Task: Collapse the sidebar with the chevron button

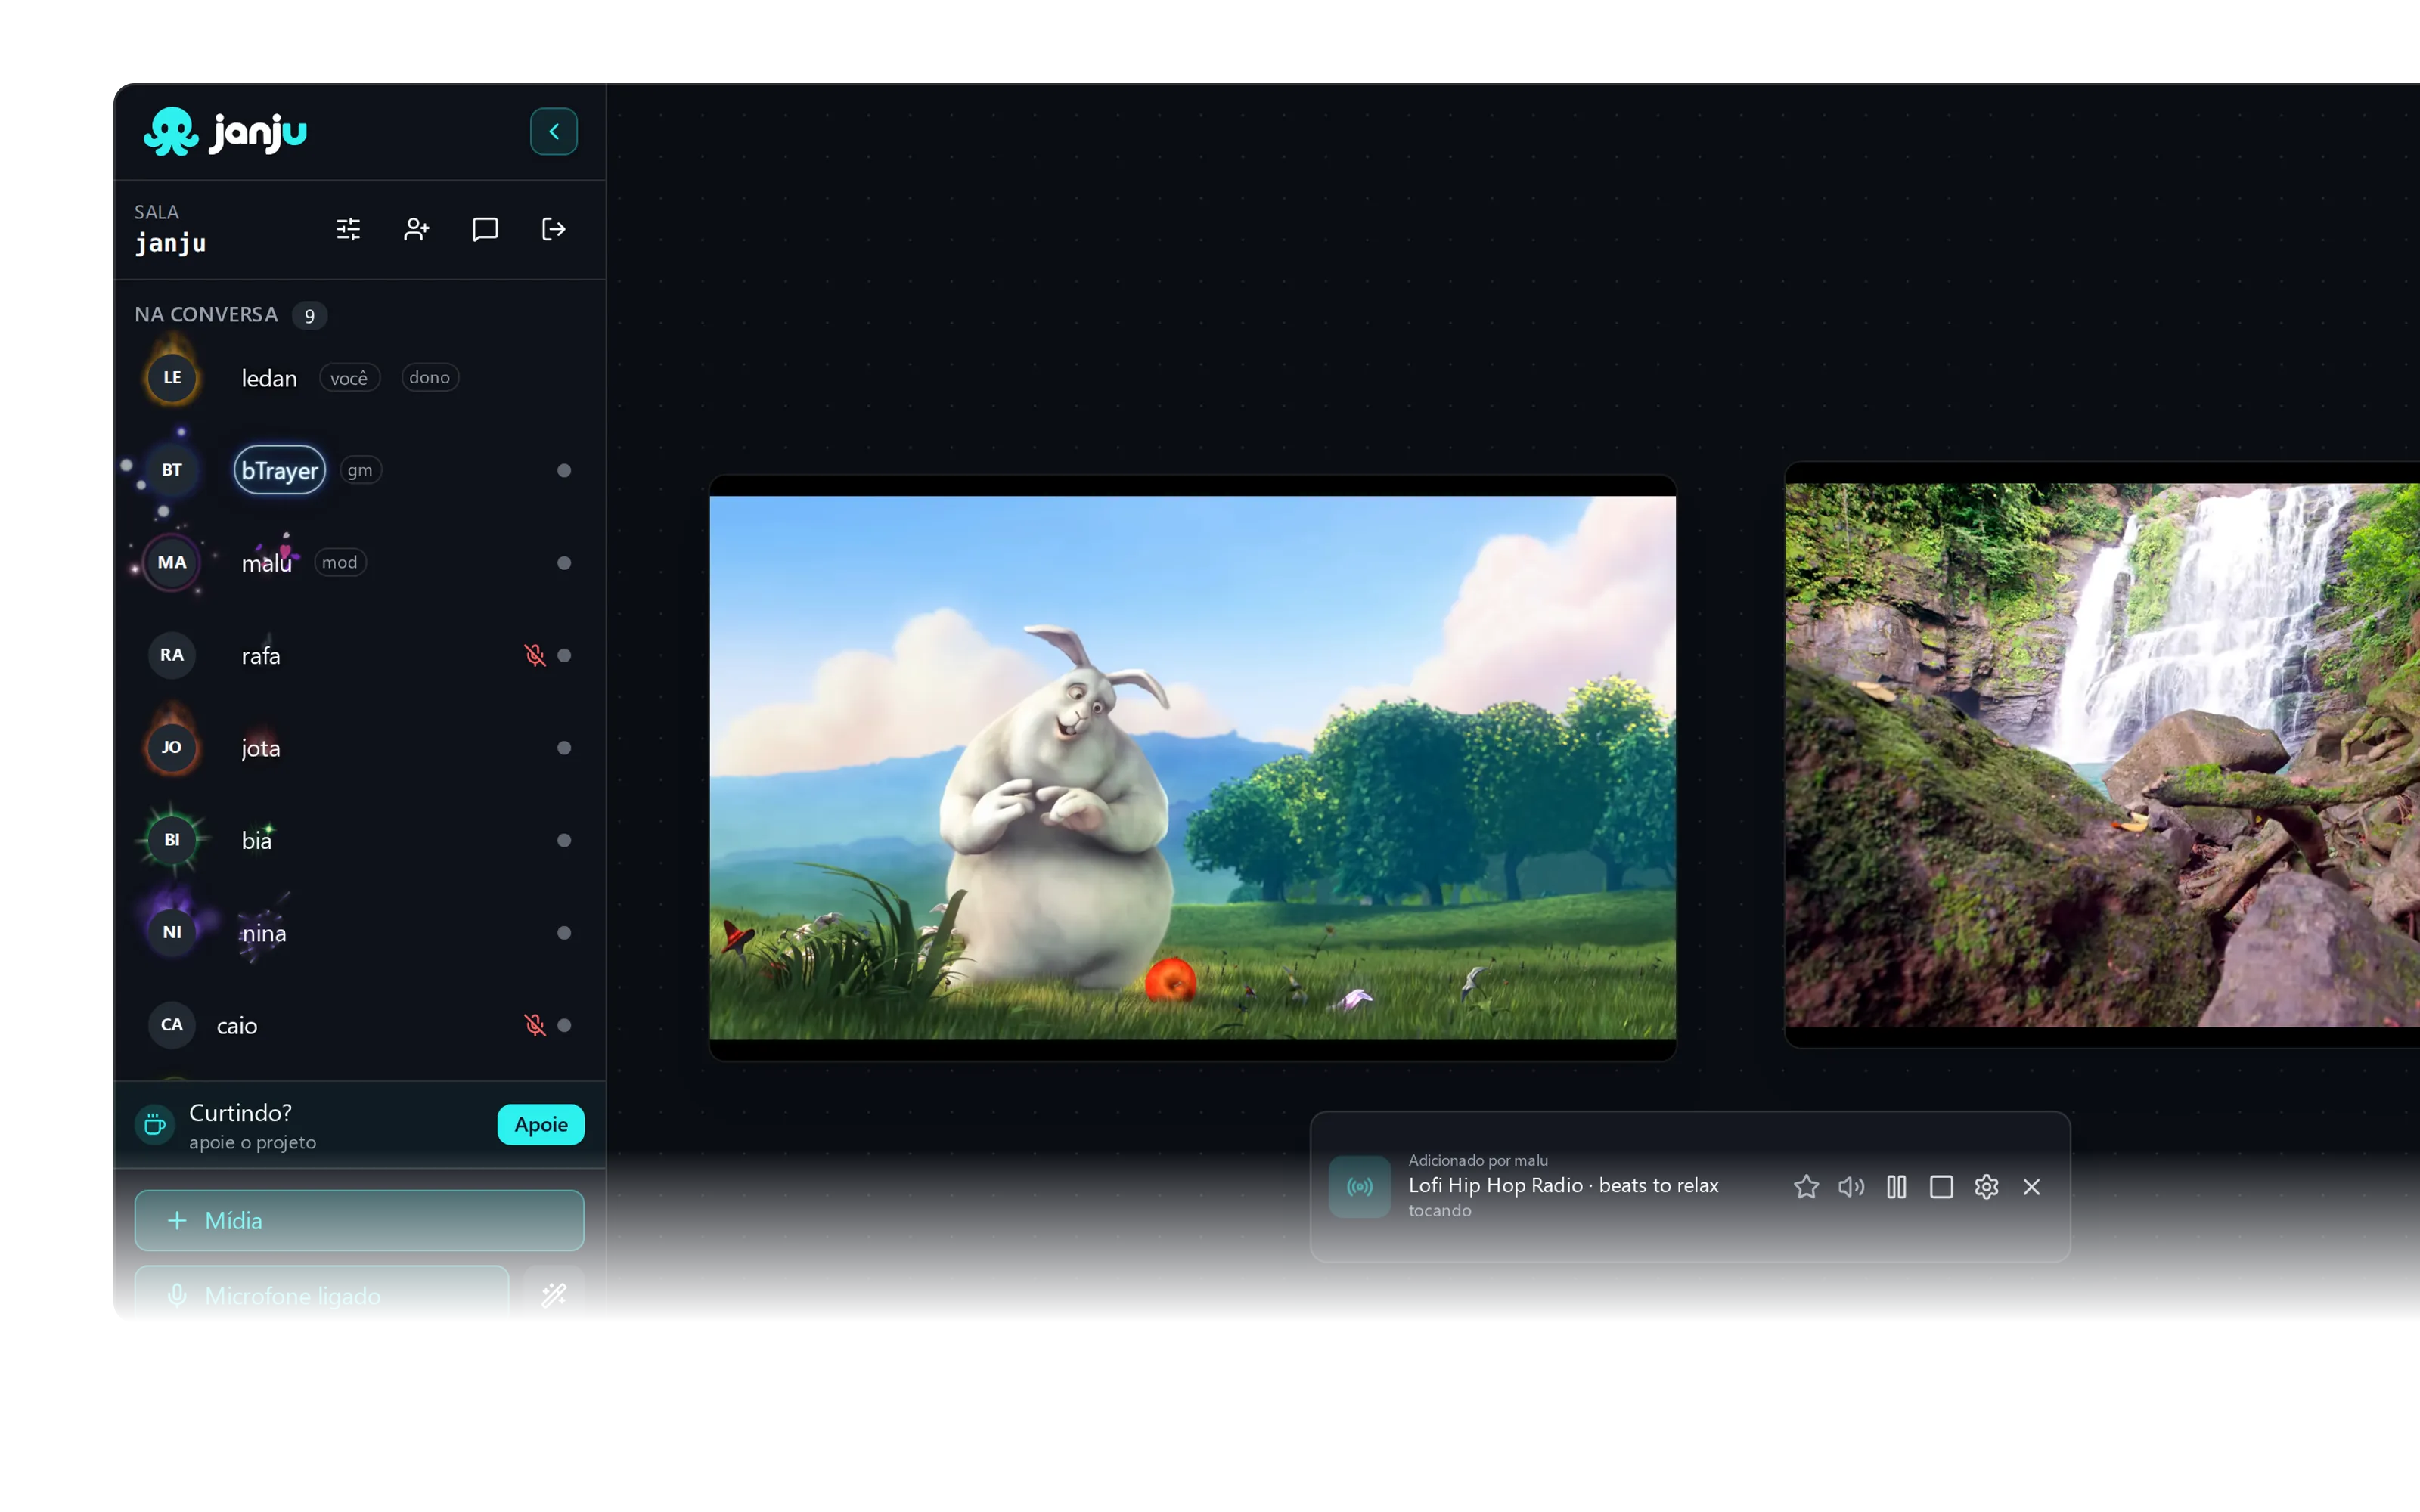Action: coord(553,131)
